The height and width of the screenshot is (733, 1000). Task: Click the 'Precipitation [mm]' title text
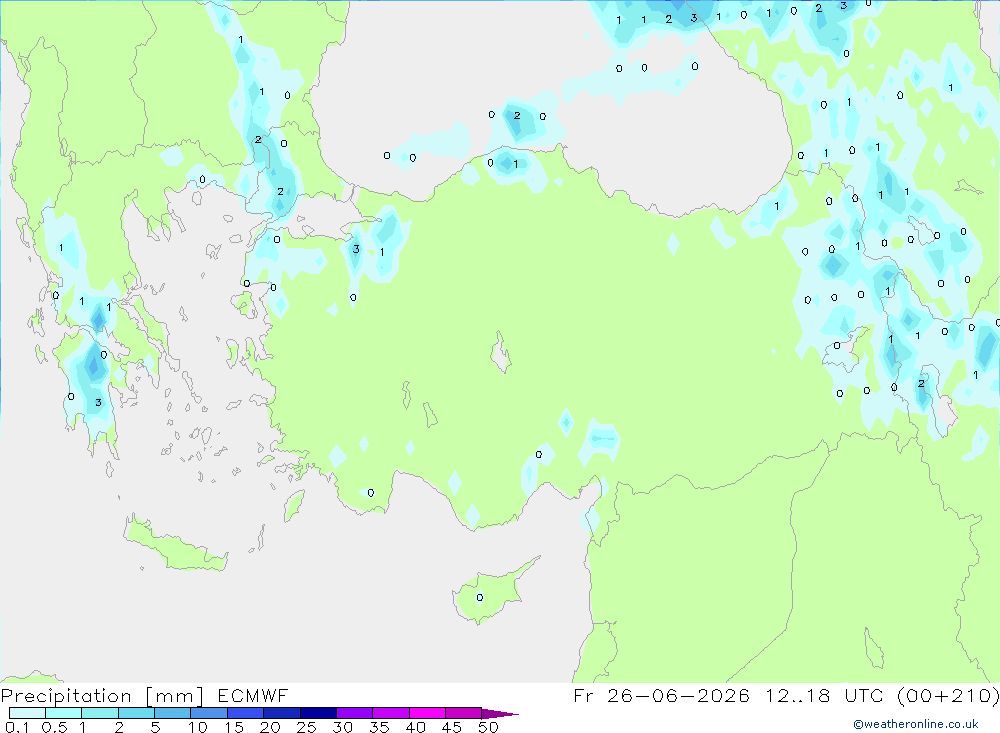(102, 696)
